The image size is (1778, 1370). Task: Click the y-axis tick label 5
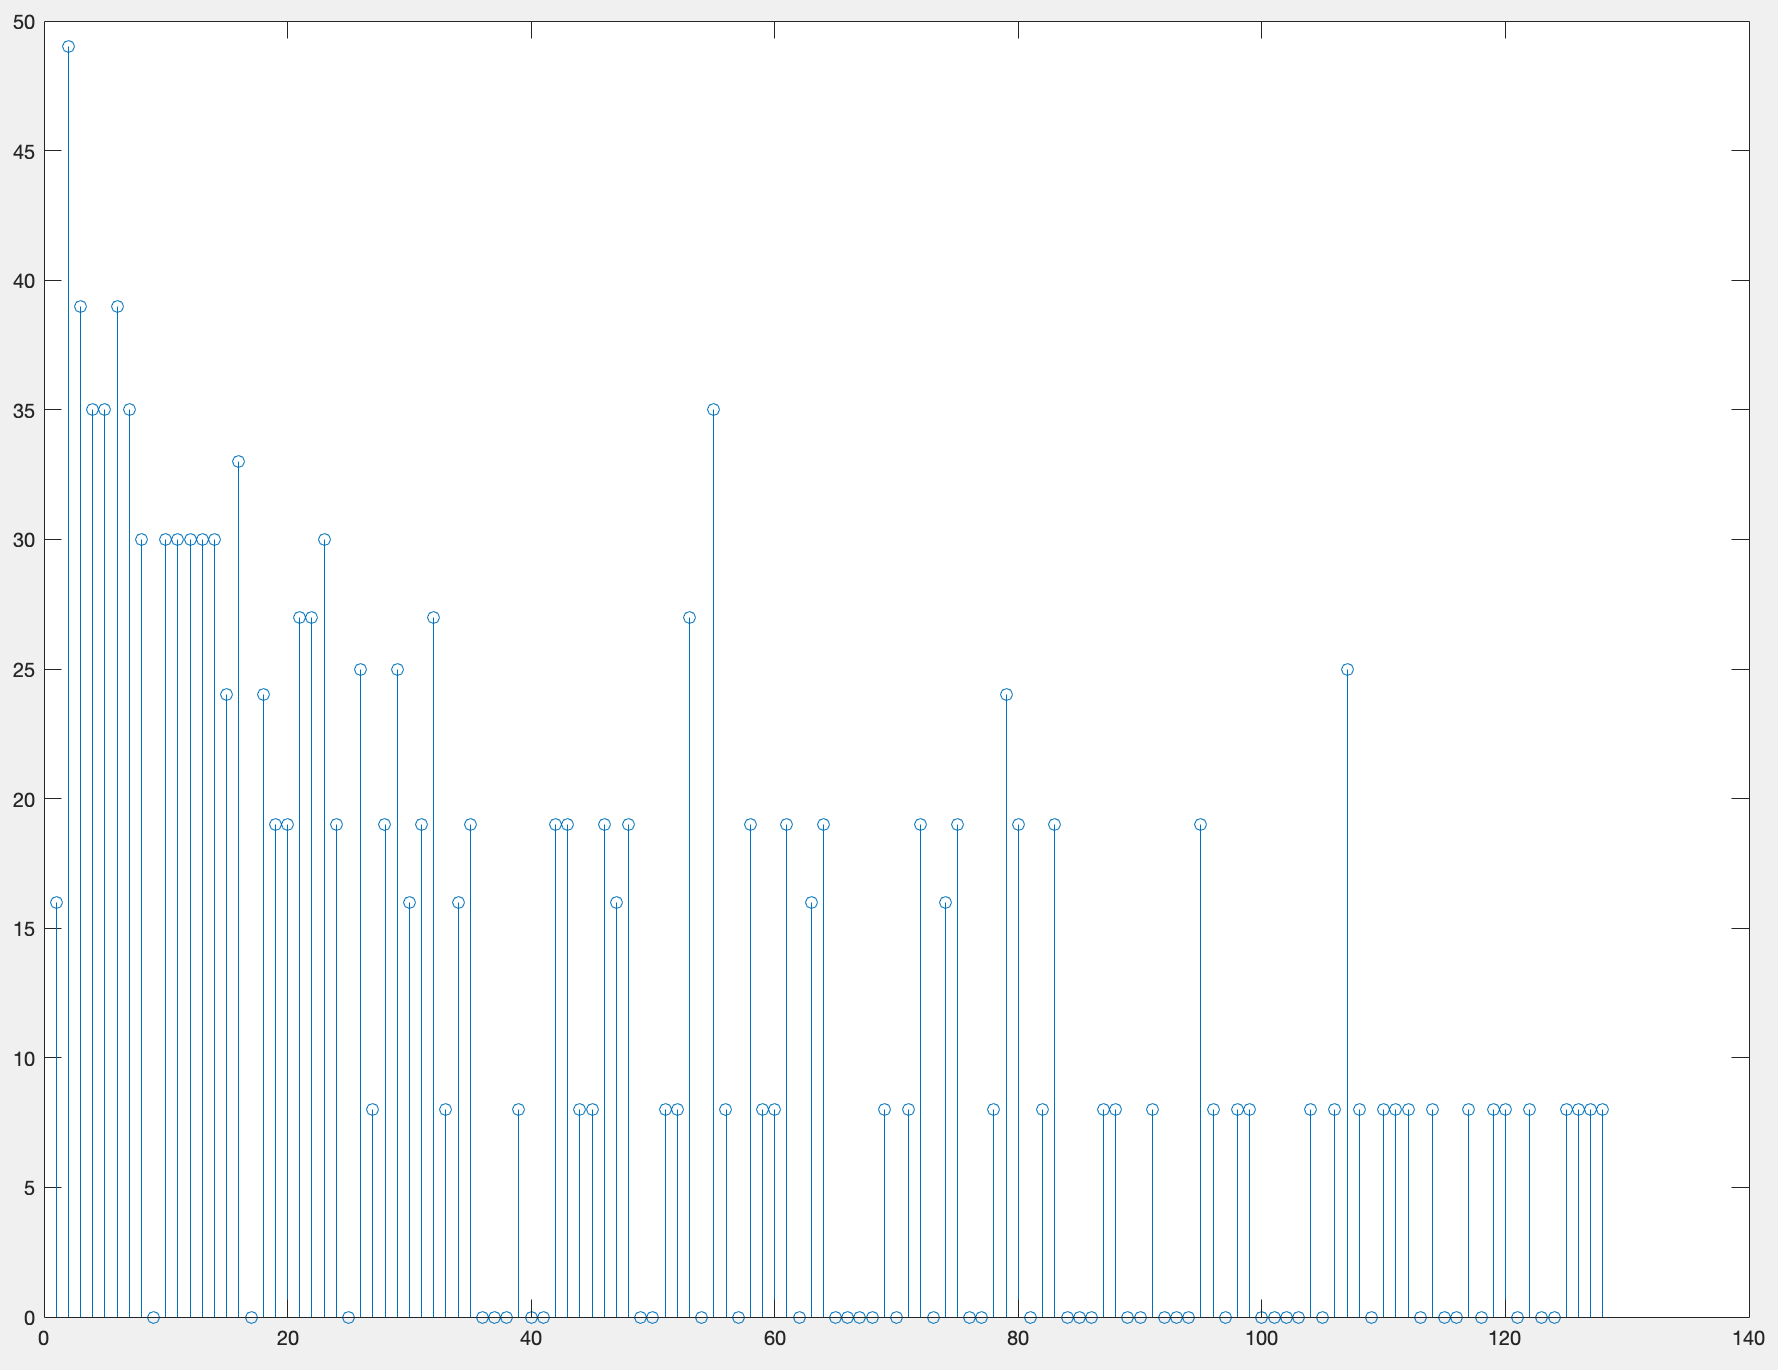click(x=29, y=1188)
